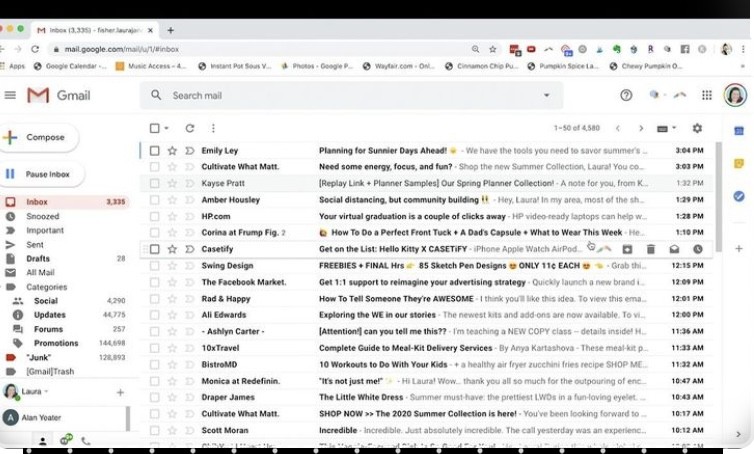Open Laura Hangouts status dropdown

[x=47, y=391]
